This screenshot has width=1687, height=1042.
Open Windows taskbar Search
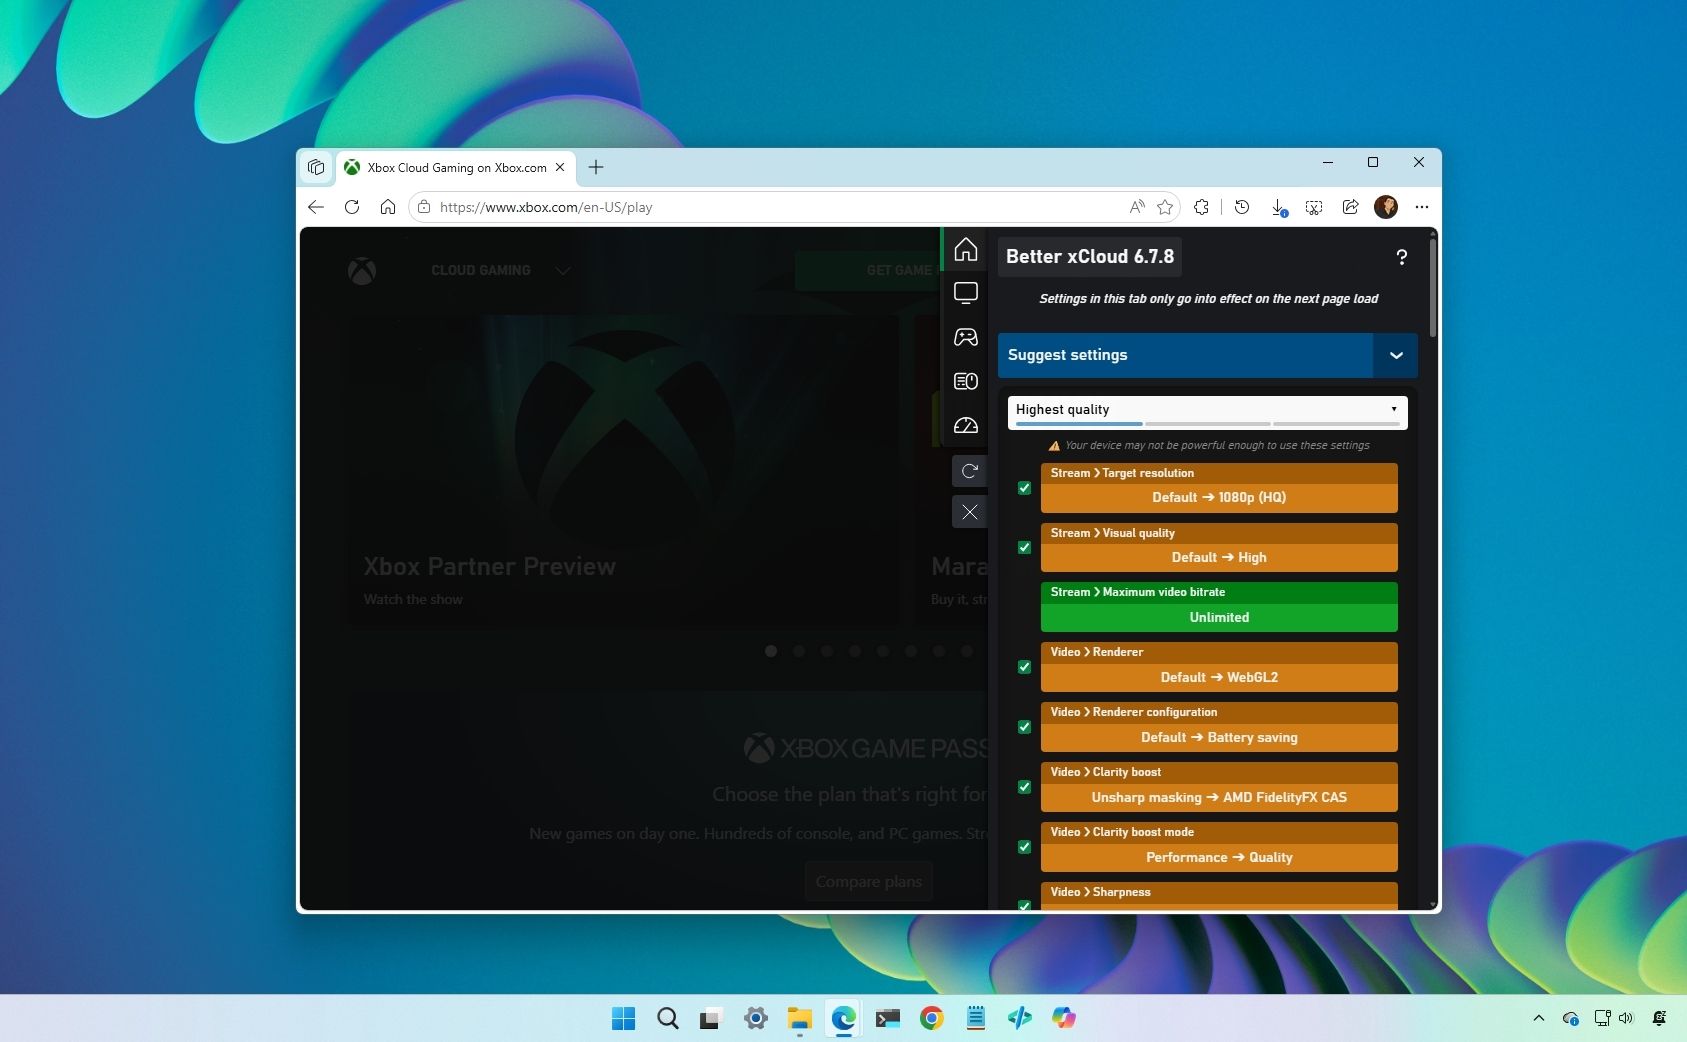(x=668, y=1018)
